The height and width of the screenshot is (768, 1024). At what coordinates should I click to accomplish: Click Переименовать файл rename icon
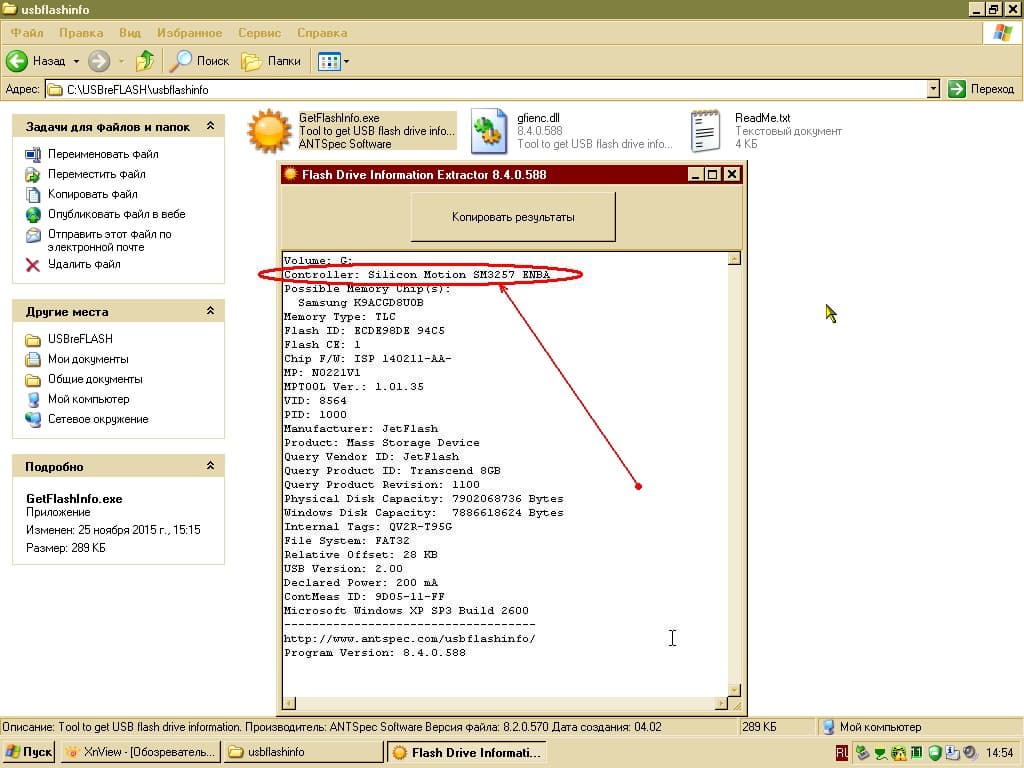(x=33, y=154)
